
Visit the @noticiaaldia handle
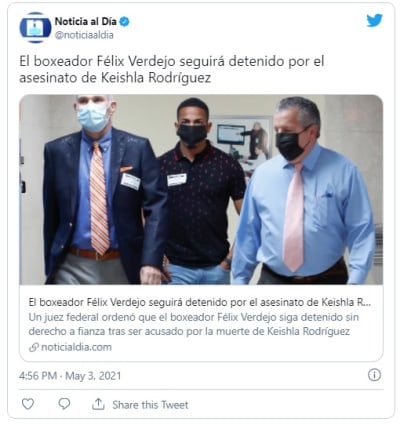point(84,35)
